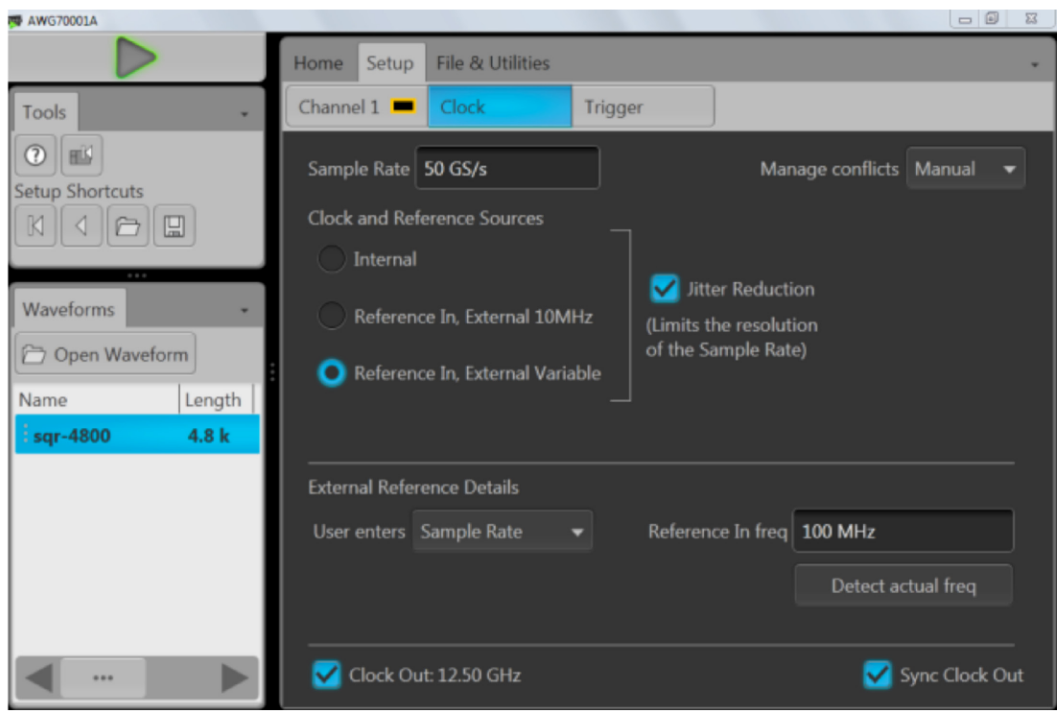The width and height of the screenshot is (1062, 715).
Task: Select Reference In, External 10MHz option
Action: click(331, 317)
